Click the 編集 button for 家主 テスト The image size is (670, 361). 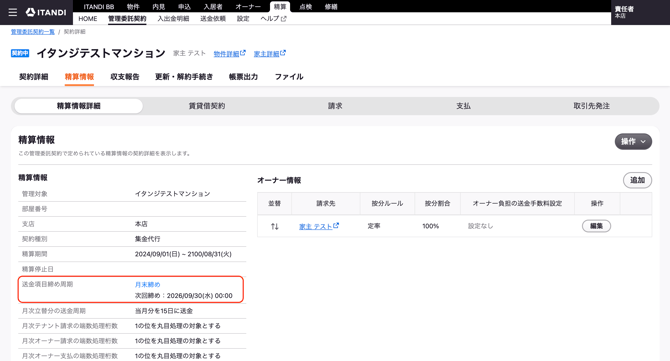tap(596, 226)
